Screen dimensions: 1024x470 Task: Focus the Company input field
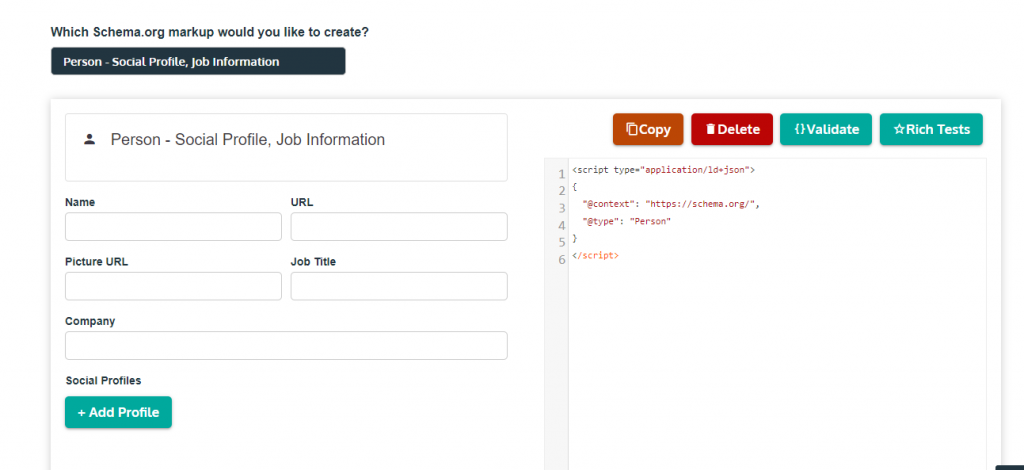point(286,345)
